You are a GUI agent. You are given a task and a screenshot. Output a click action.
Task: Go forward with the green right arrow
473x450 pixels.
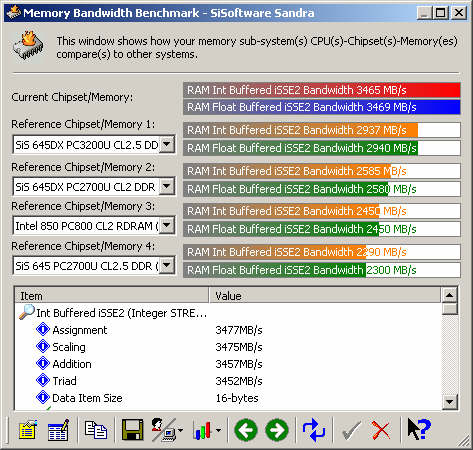point(277,430)
